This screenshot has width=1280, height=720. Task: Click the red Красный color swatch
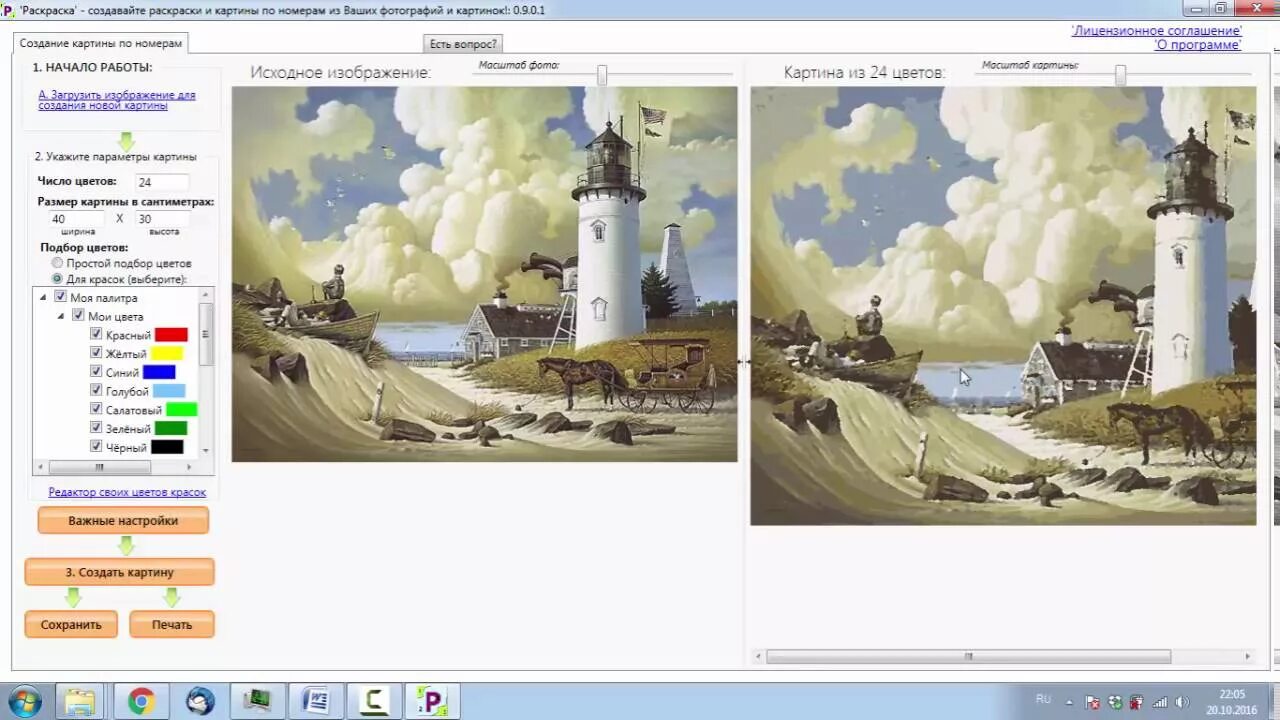(171, 335)
